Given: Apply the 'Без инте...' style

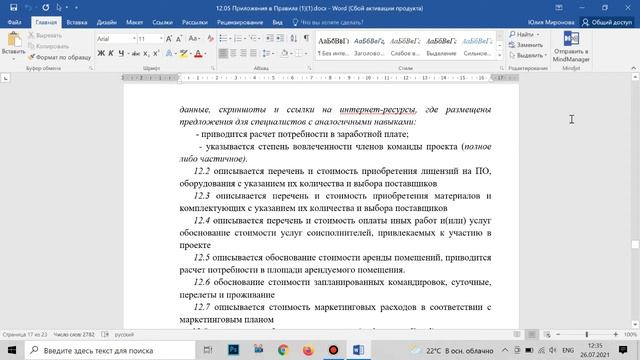Looking at the screenshot, I should (333, 46).
